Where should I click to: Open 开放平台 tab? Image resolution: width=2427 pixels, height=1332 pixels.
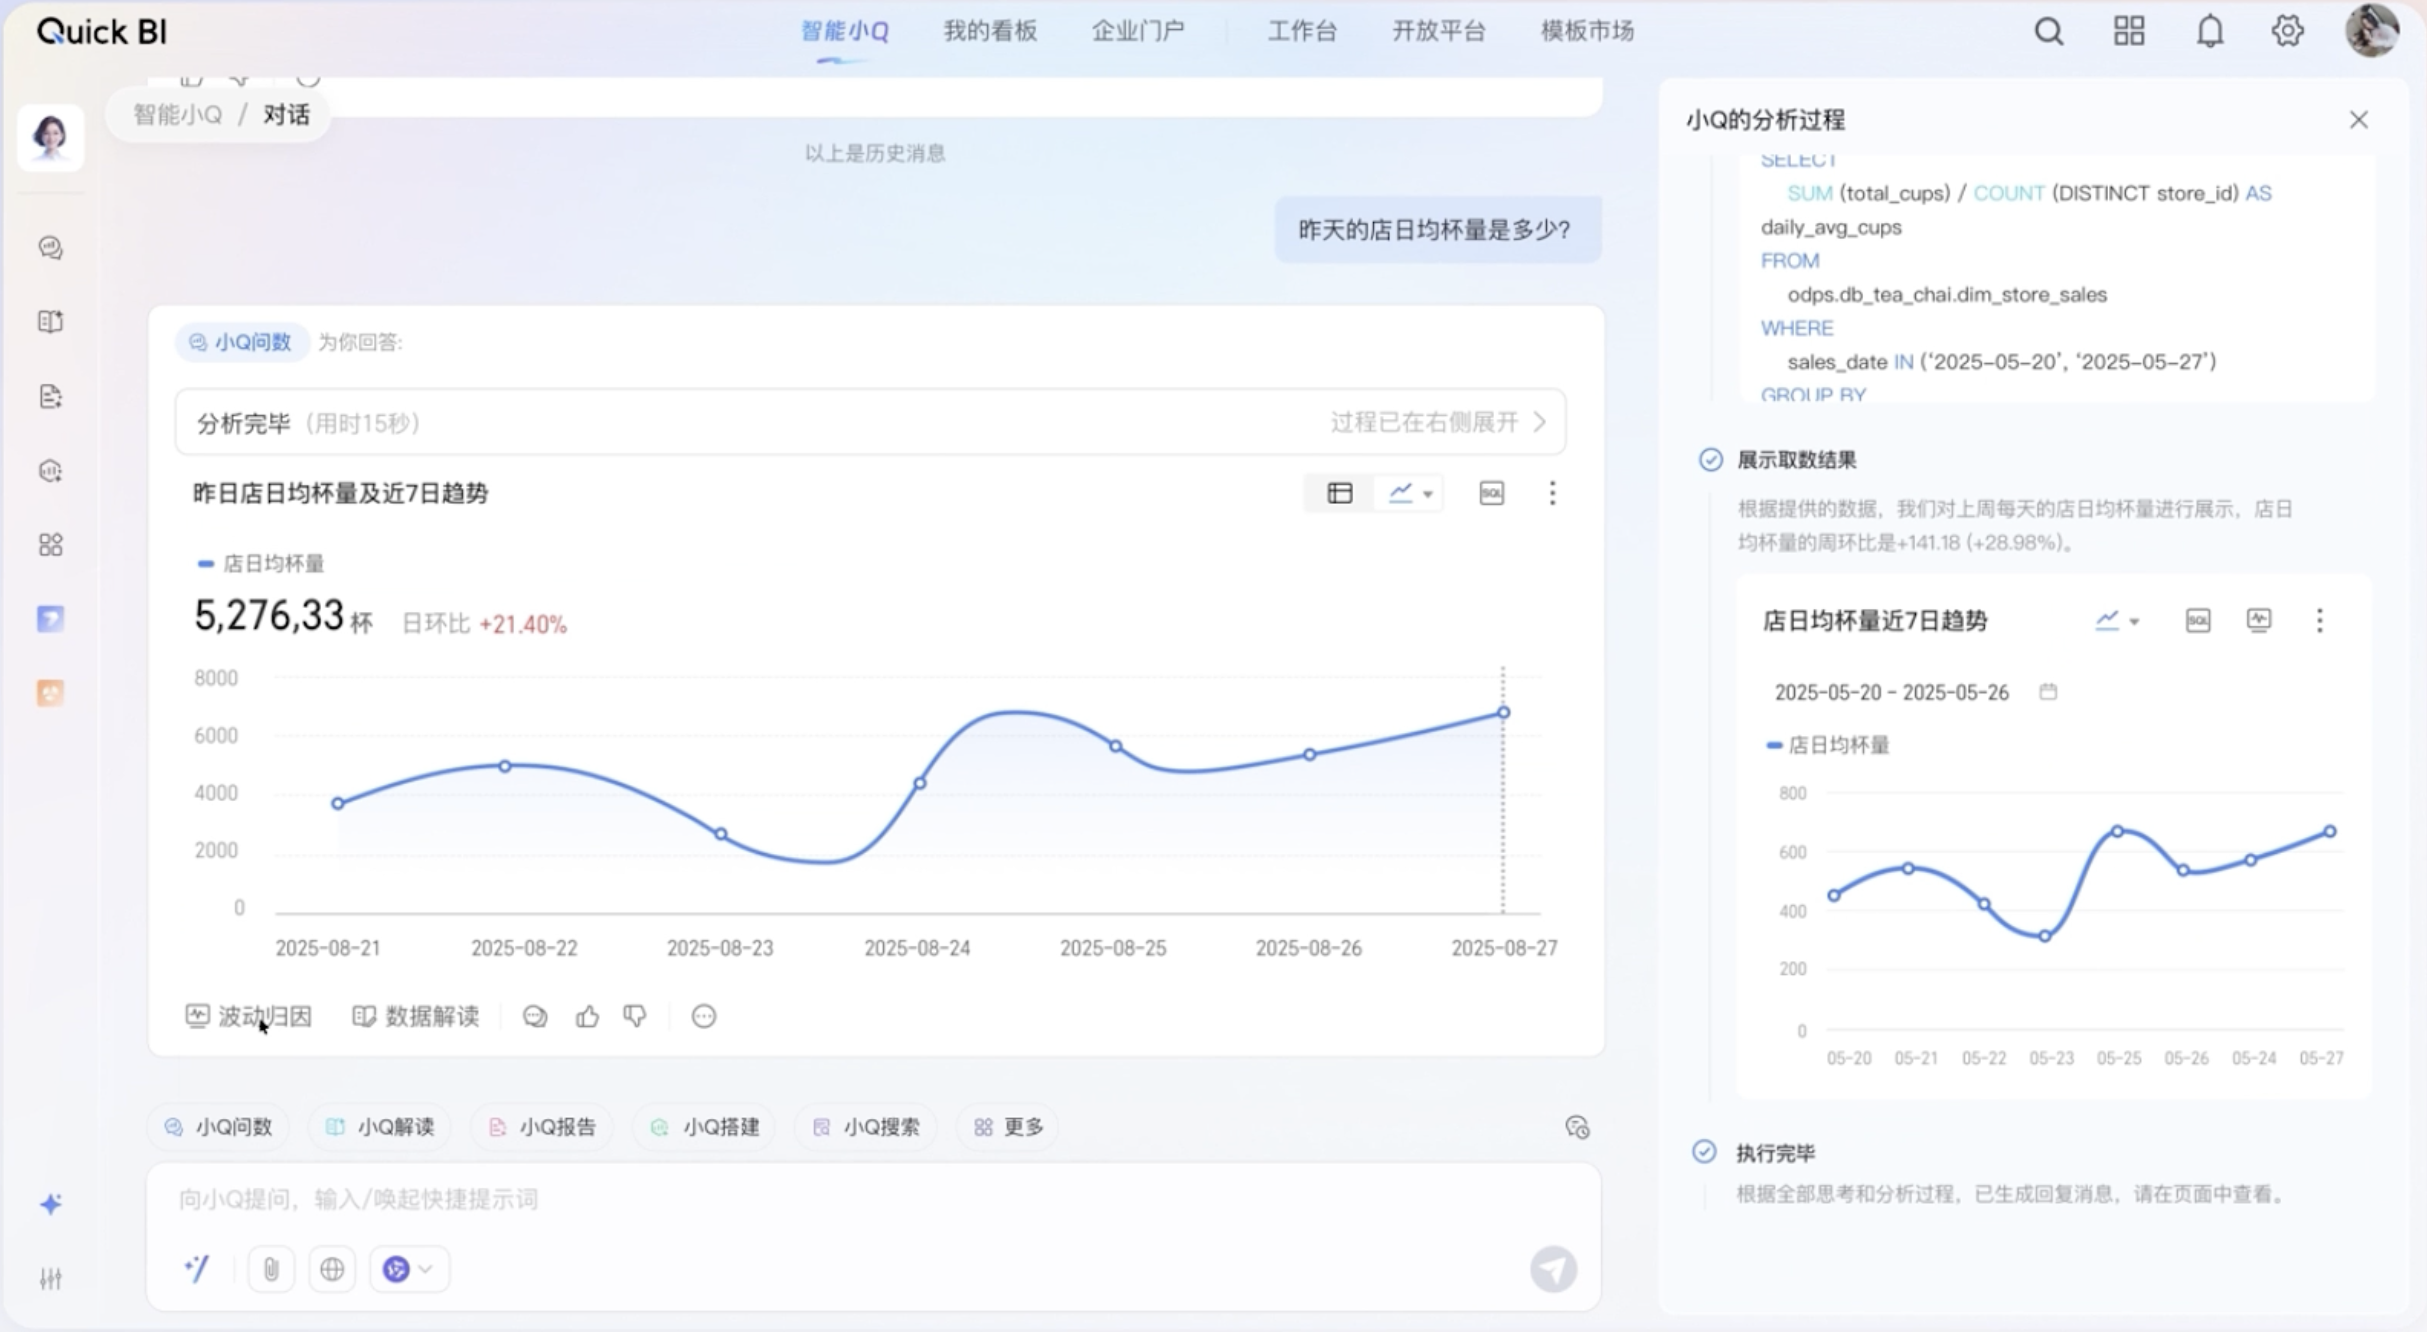[1439, 31]
